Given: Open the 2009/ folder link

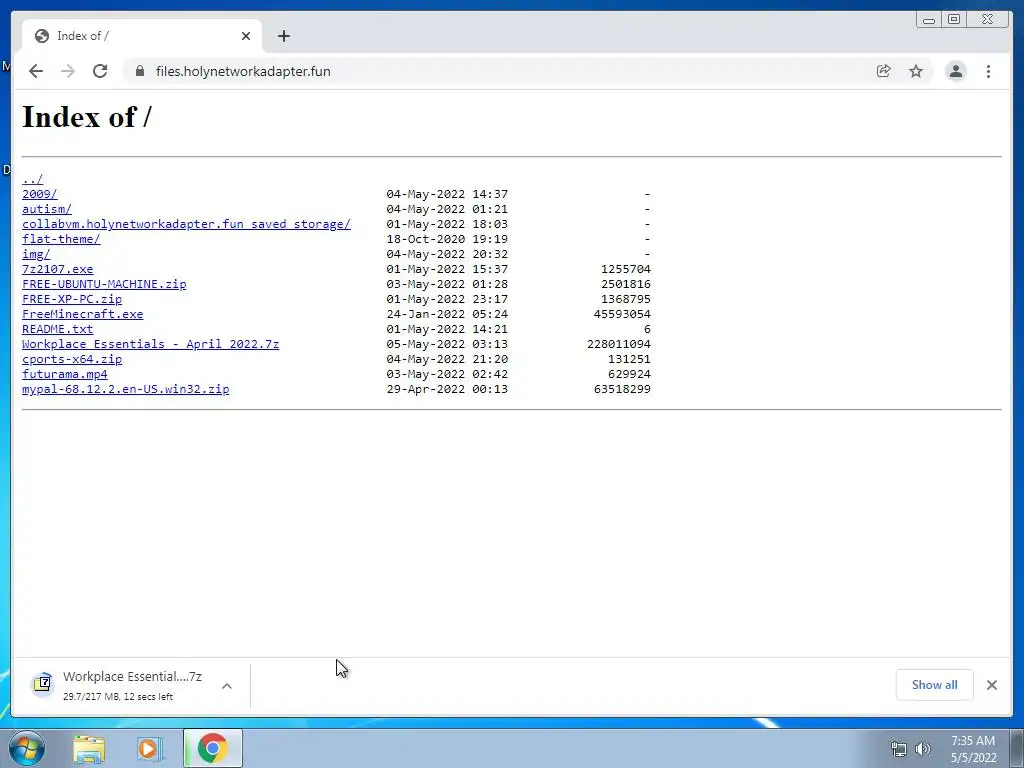Looking at the screenshot, I should [40, 194].
